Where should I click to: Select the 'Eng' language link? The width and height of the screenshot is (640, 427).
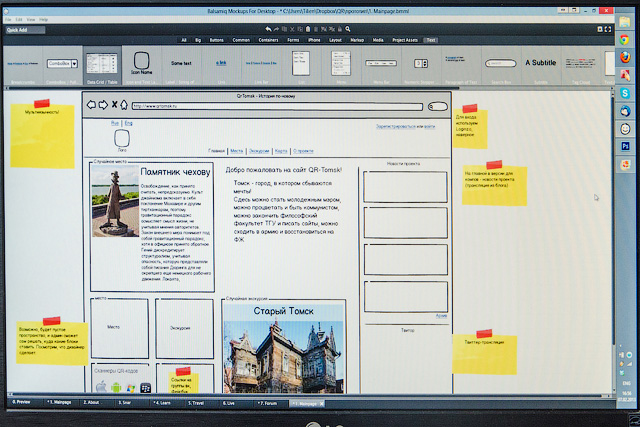[129, 123]
